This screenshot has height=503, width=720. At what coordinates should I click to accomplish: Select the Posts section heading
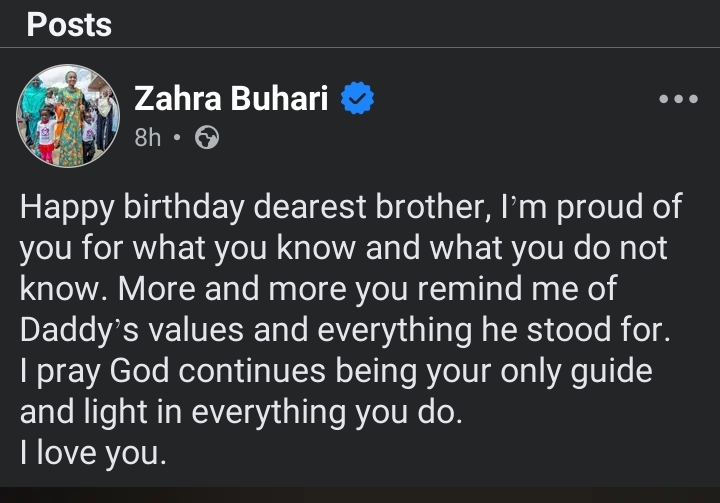click(69, 26)
